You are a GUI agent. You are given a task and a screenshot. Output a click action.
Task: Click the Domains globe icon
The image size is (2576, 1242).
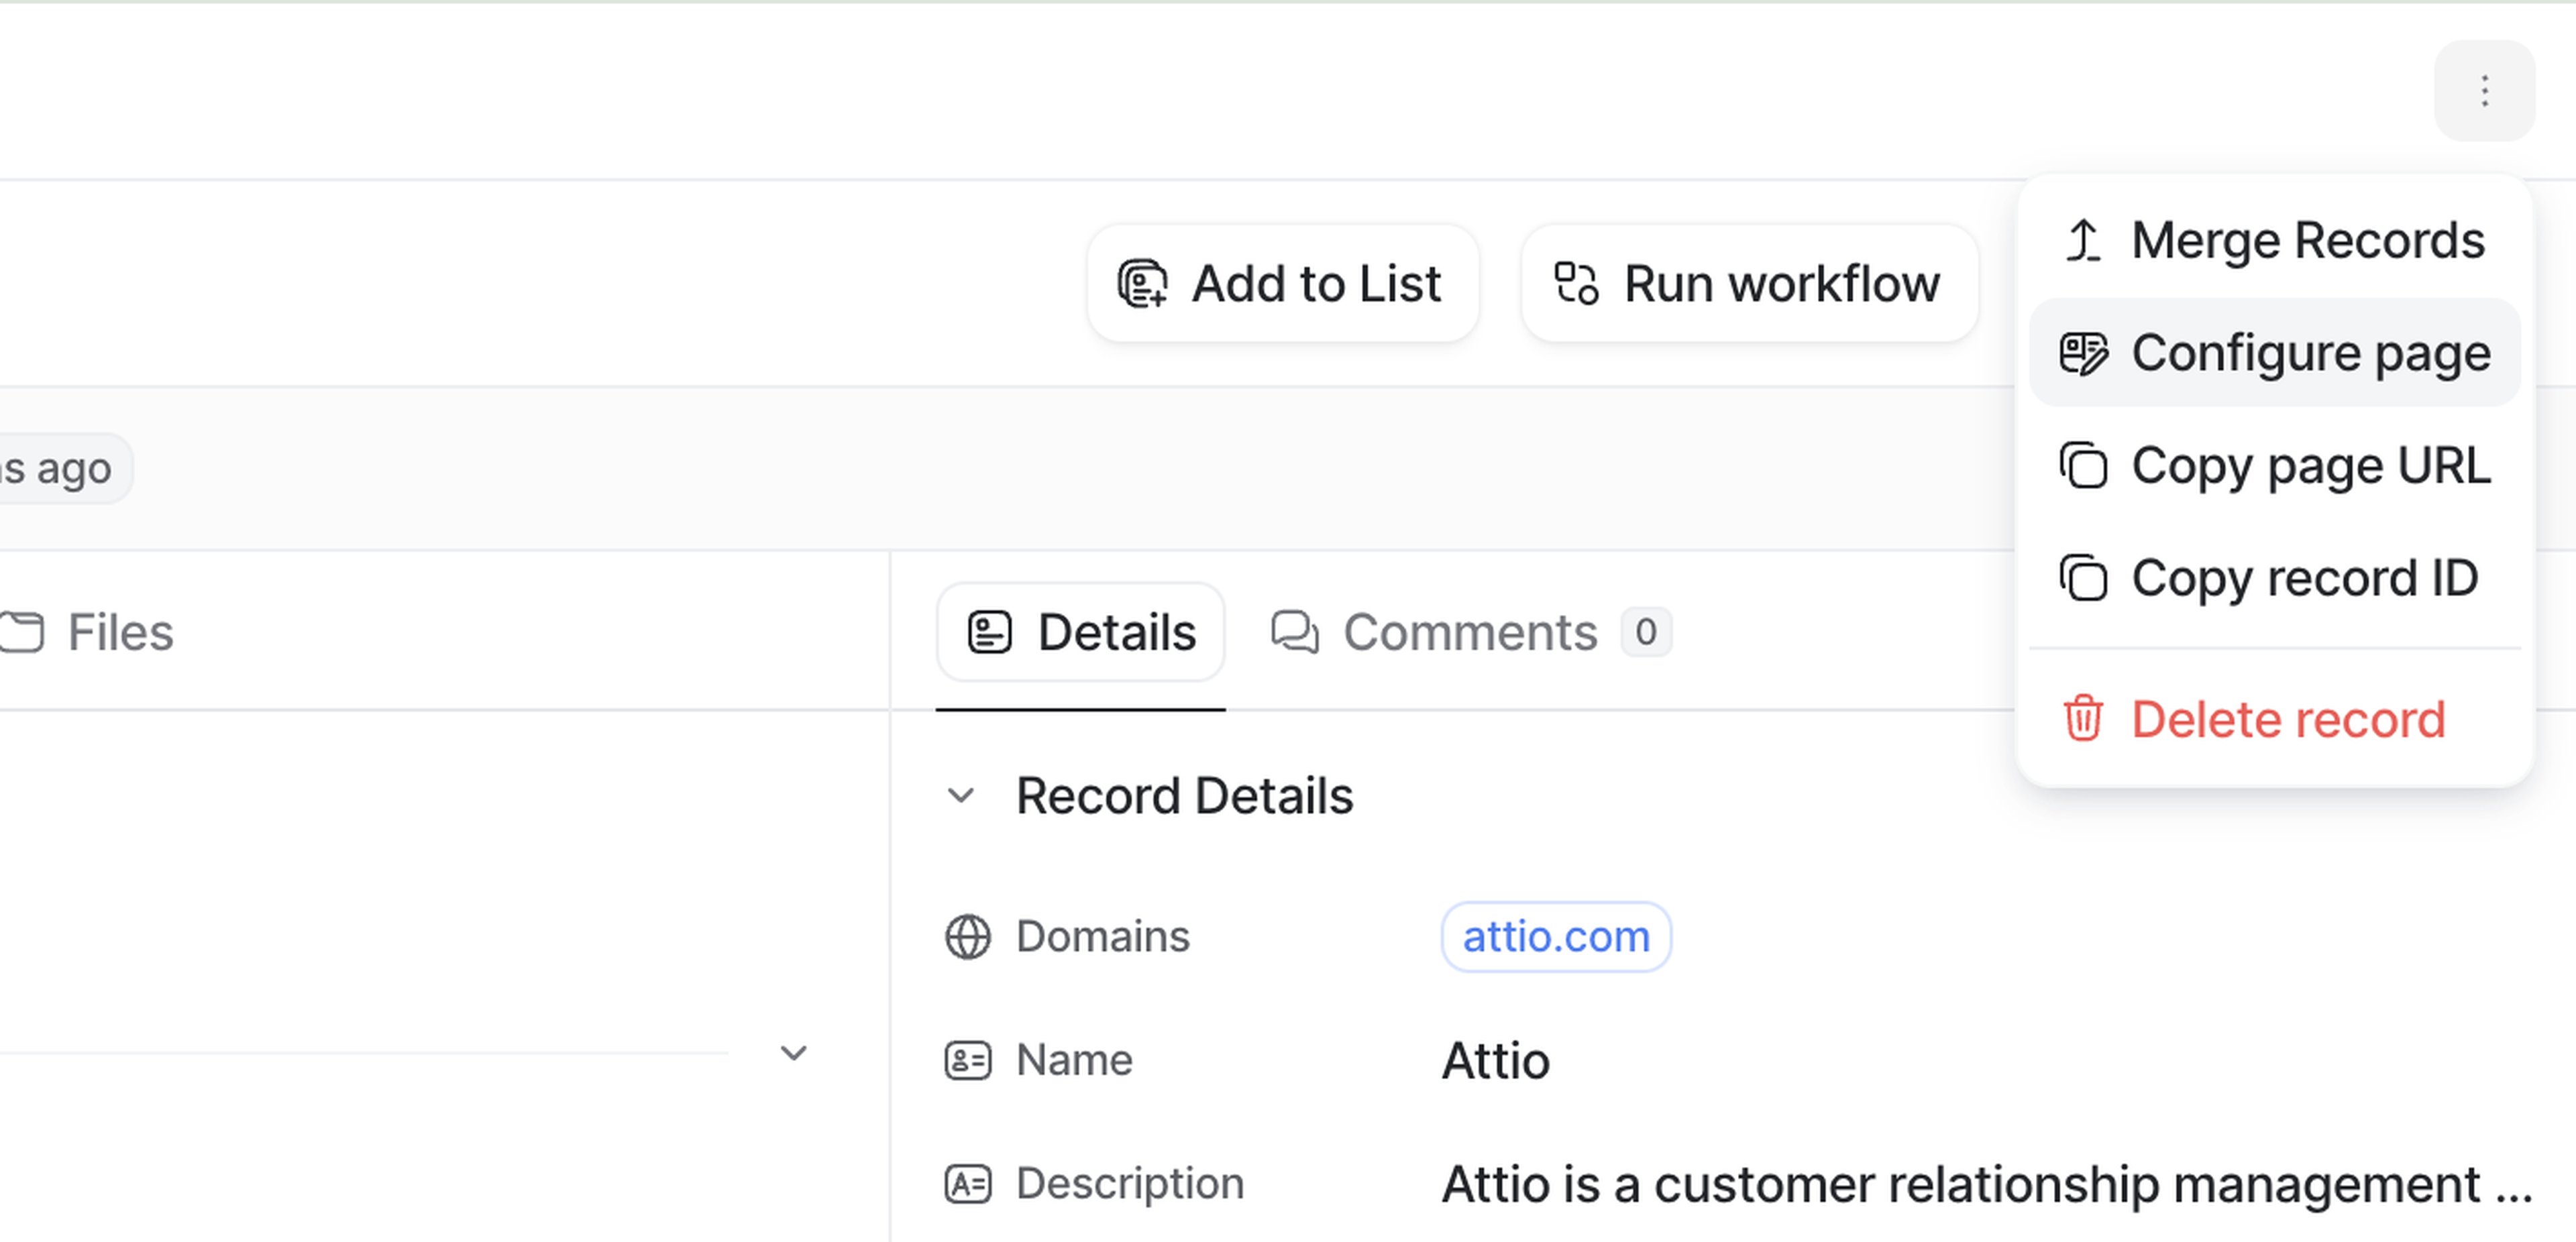(967, 937)
